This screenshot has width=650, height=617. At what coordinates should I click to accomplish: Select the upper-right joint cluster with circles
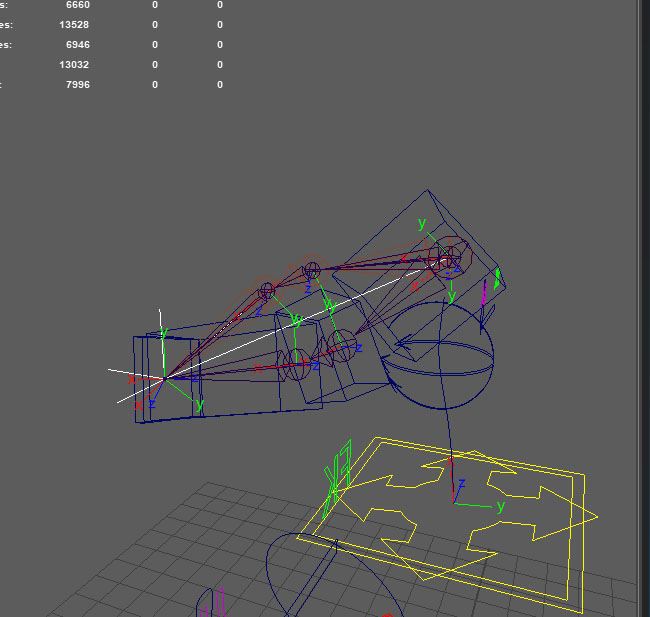444,257
